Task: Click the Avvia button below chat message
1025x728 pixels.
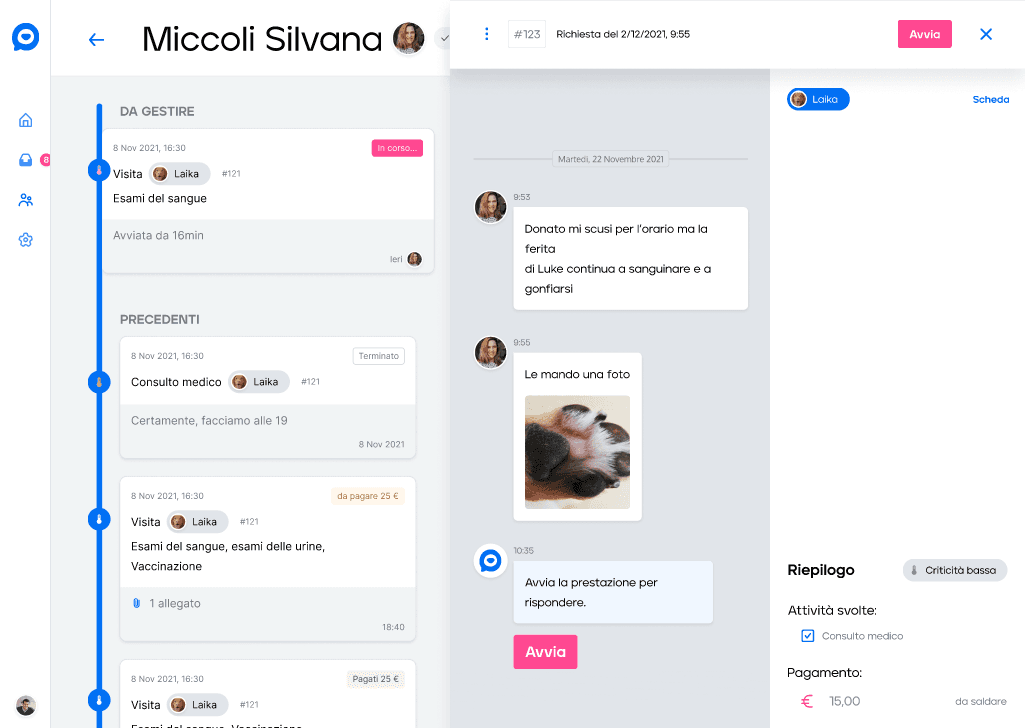Action: pyautogui.click(x=545, y=652)
